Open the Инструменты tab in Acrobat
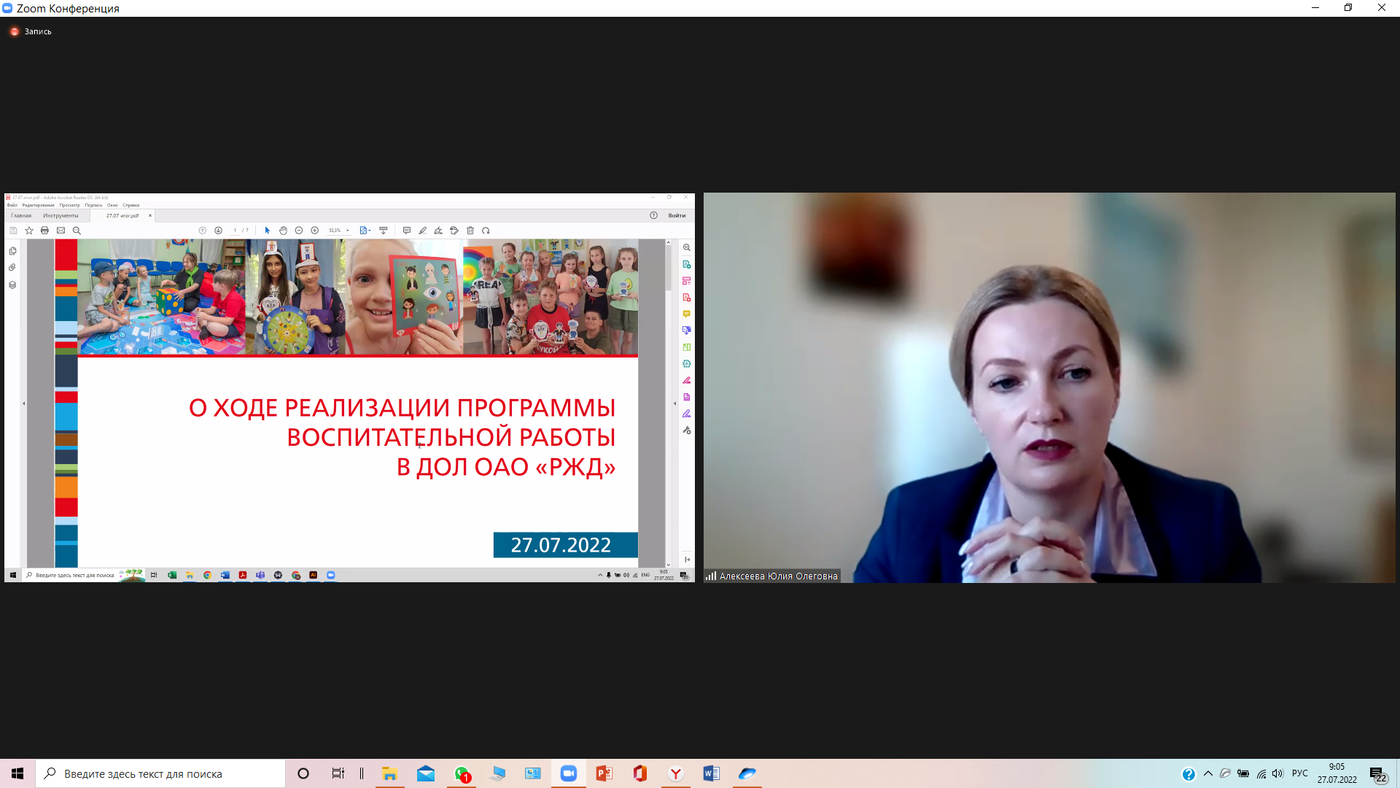Image resolution: width=1400 pixels, height=788 pixels. pos(60,215)
